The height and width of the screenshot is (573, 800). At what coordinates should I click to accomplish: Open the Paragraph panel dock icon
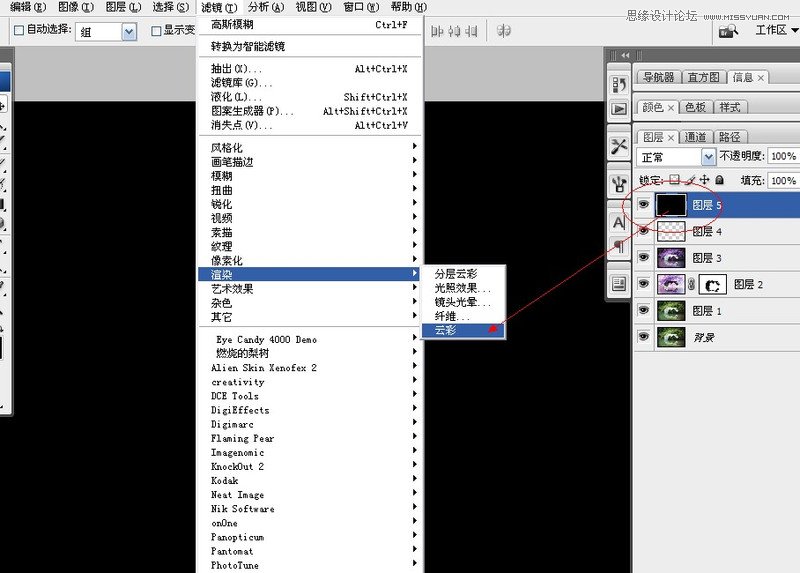click(x=619, y=247)
